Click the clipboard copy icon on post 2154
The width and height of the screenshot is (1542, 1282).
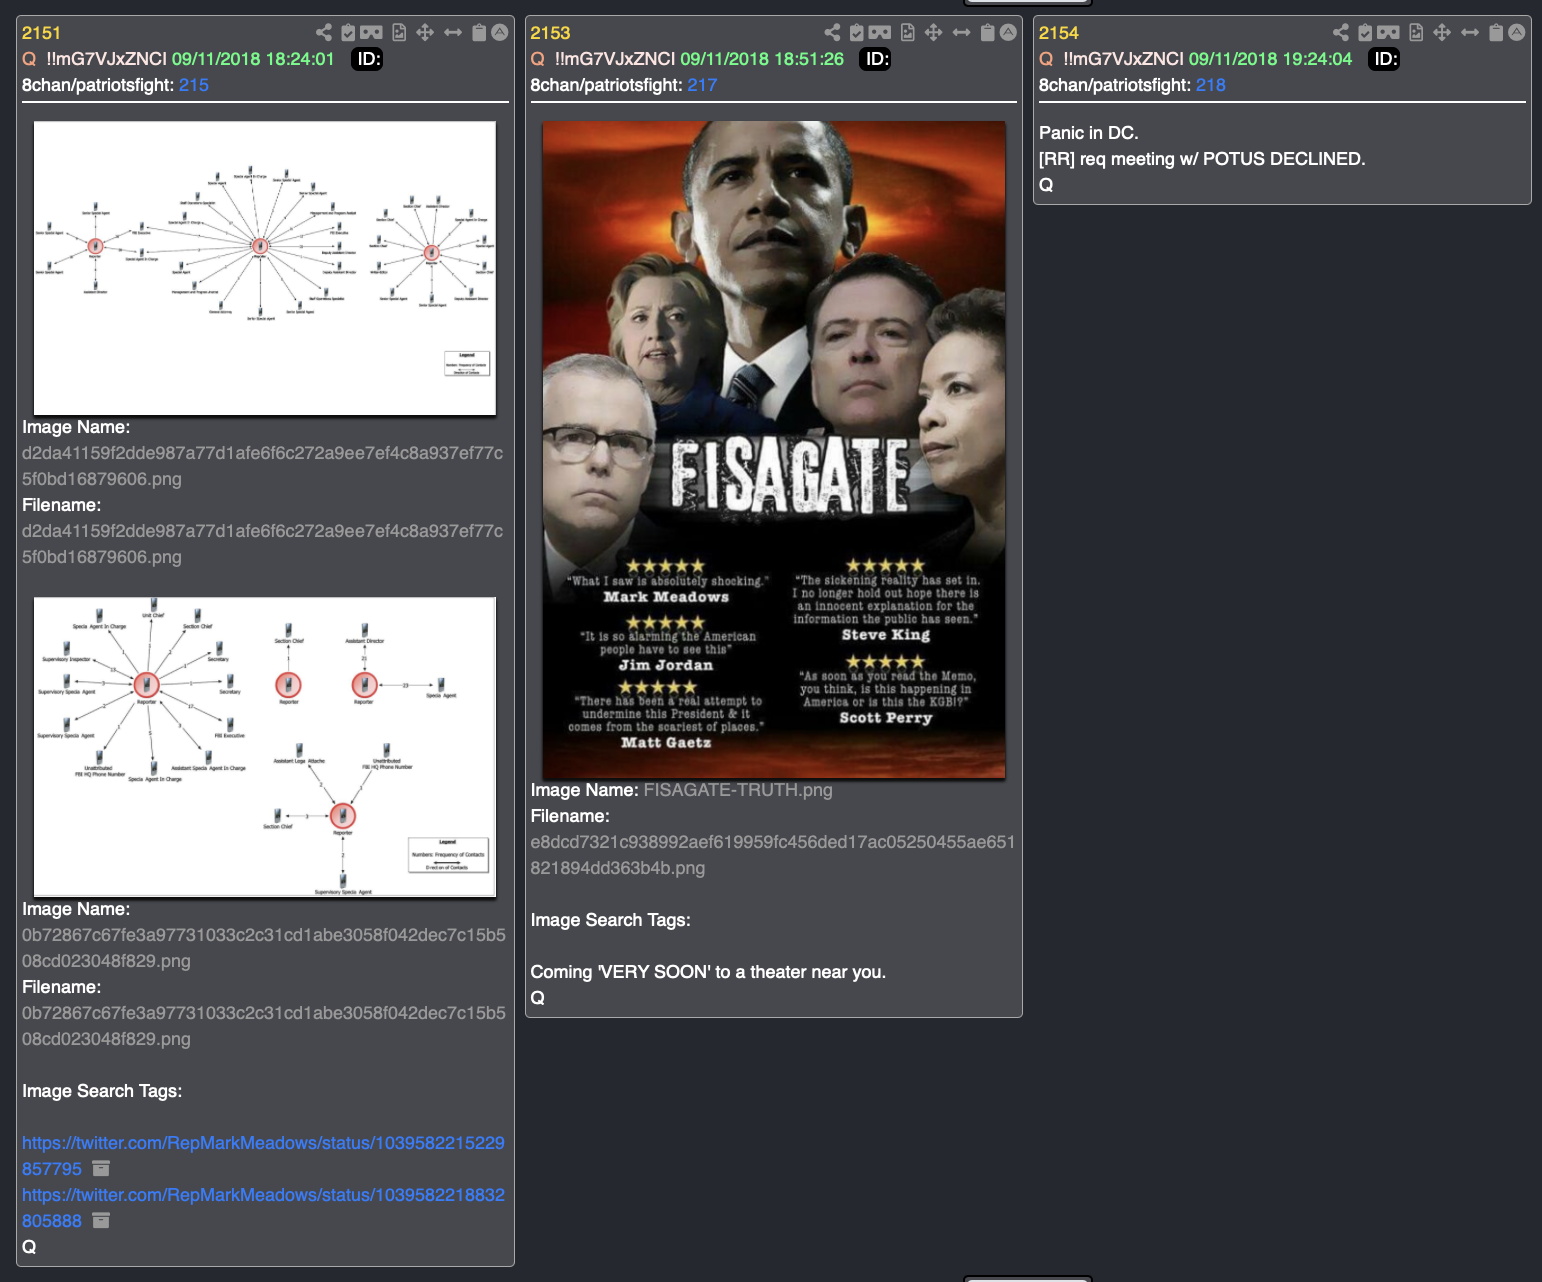pyautogui.click(x=1496, y=33)
